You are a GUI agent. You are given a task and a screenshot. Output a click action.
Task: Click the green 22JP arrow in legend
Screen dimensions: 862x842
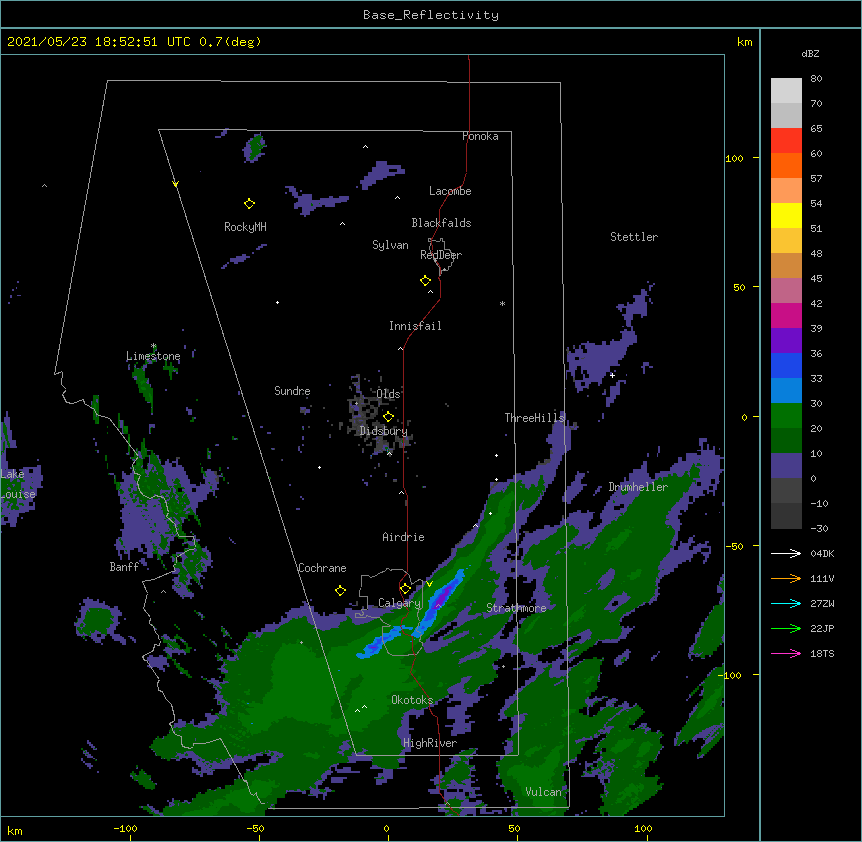(786, 628)
